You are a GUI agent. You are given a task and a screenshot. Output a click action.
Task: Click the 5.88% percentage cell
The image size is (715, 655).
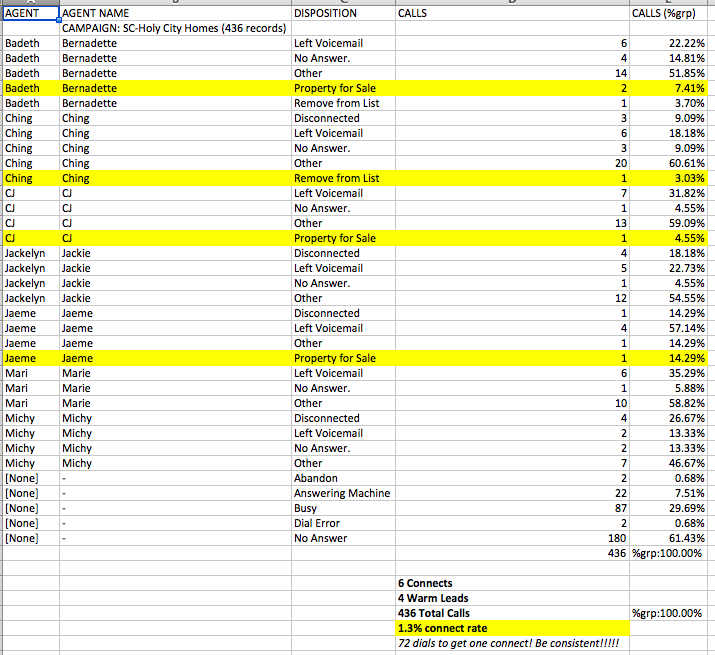click(668, 388)
